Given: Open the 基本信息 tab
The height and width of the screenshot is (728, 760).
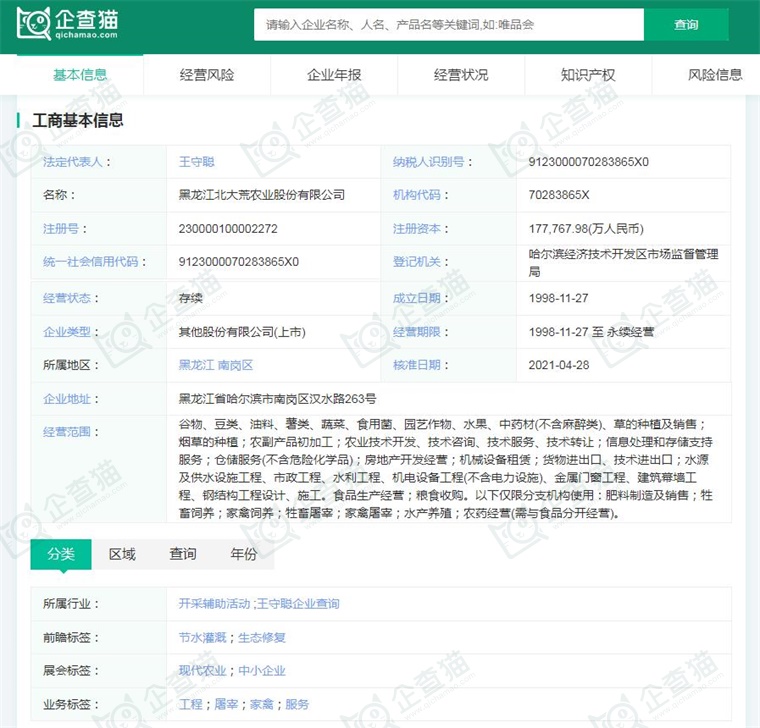Looking at the screenshot, I should [80, 75].
